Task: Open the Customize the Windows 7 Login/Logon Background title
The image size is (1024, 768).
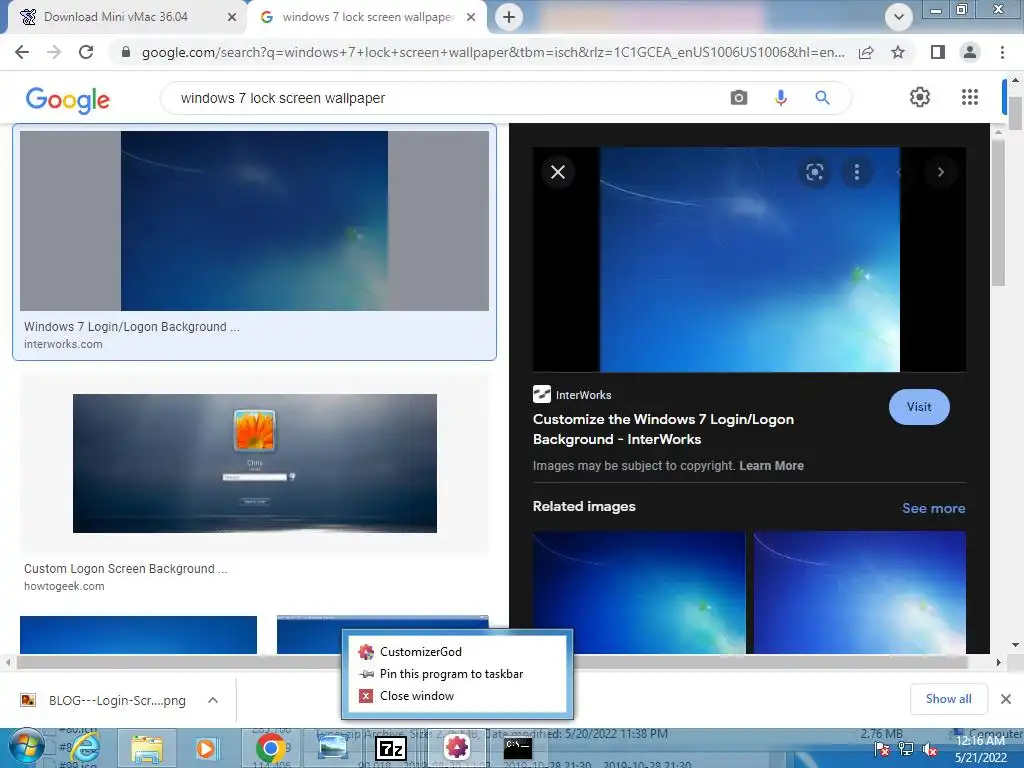Action: coord(663,429)
